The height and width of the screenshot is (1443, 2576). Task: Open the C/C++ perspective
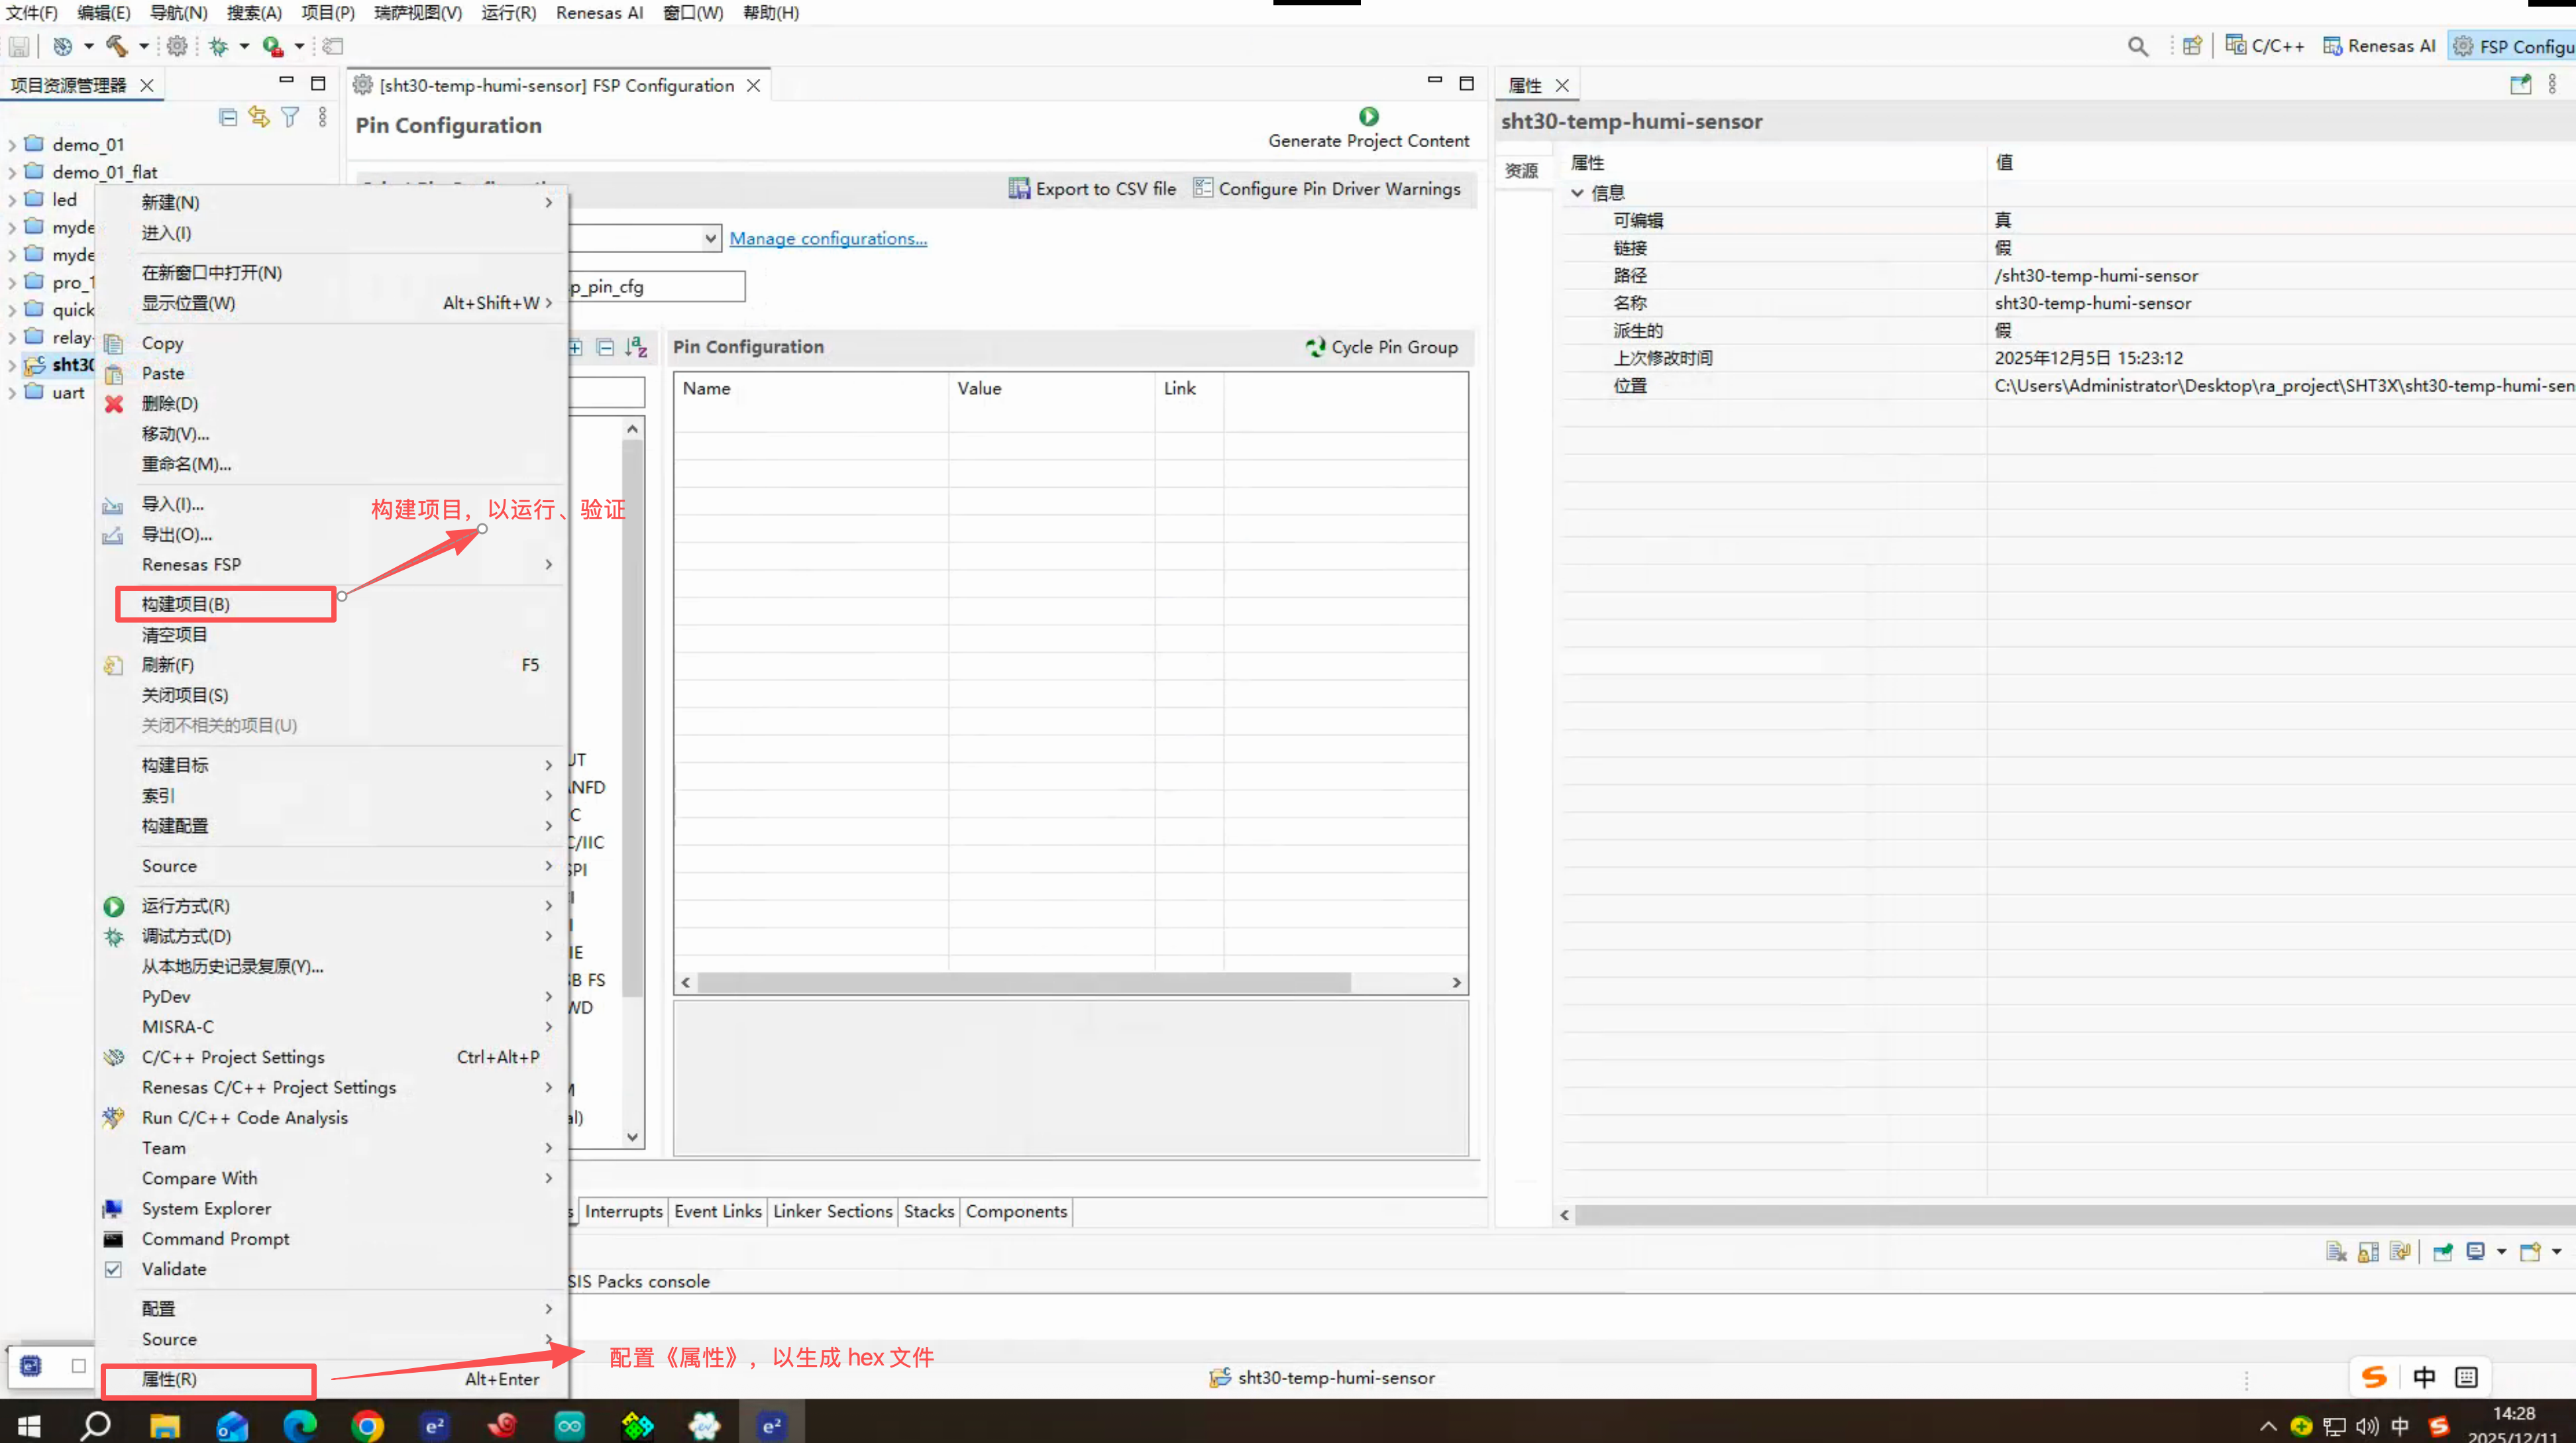[2265, 46]
